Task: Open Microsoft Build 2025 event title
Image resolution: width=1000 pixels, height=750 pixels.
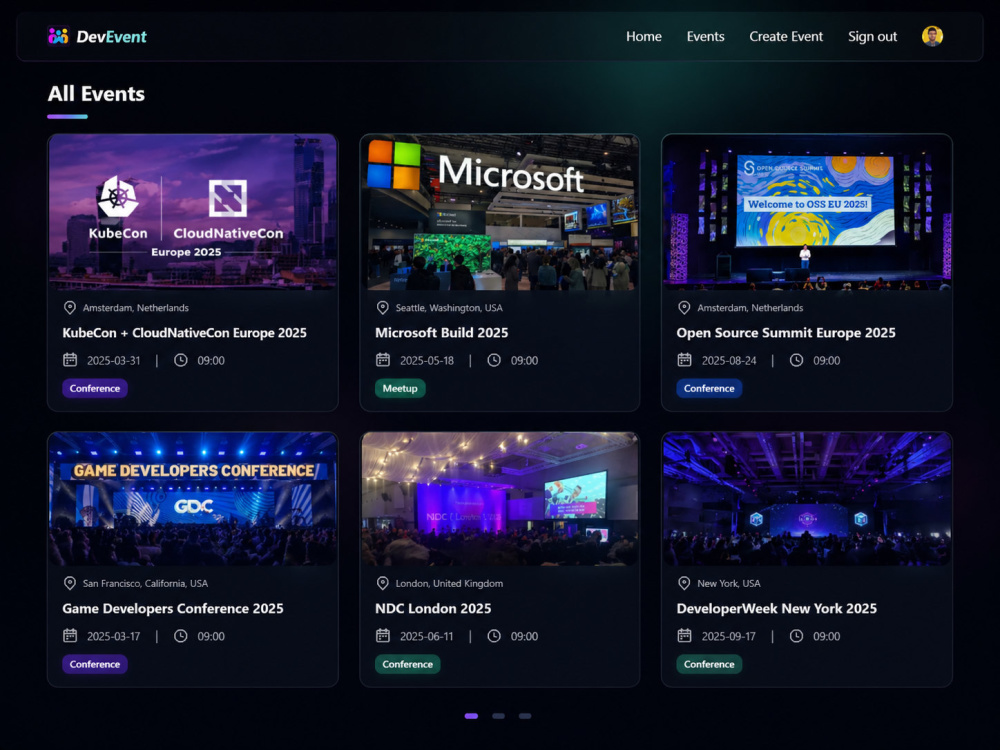Action: click(x=441, y=332)
